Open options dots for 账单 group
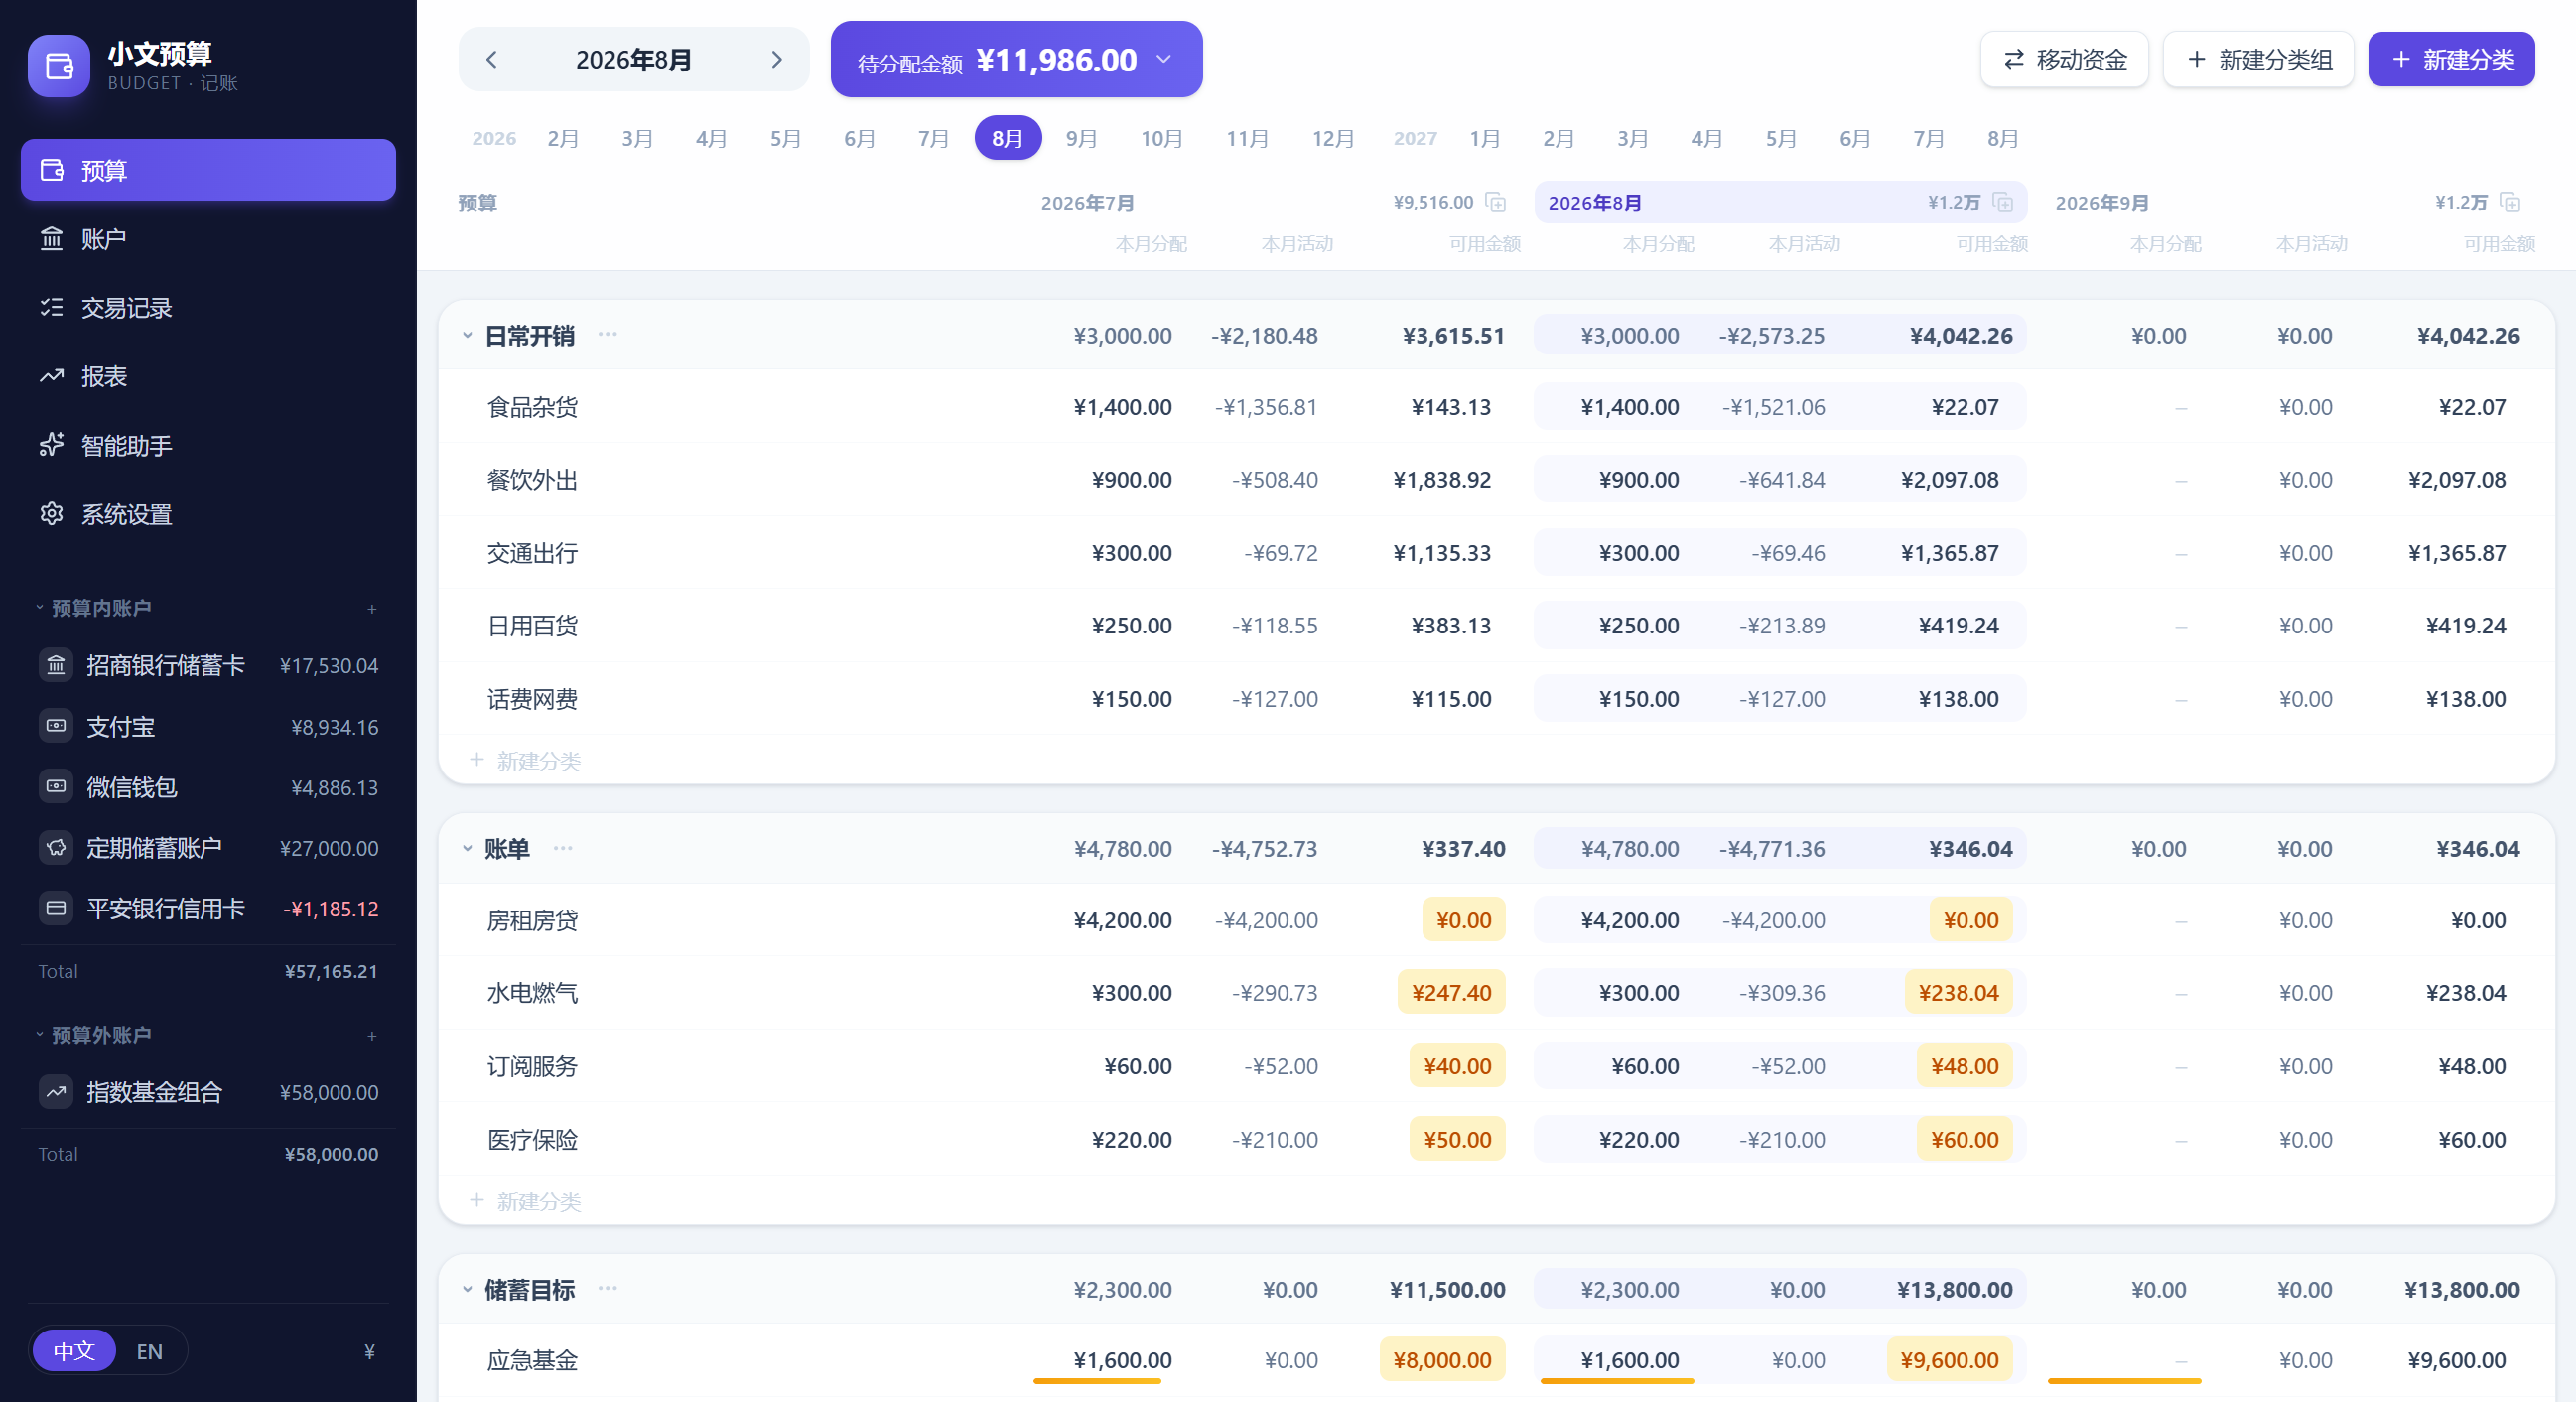Viewport: 2576px width, 1402px height. click(x=563, y=848)
